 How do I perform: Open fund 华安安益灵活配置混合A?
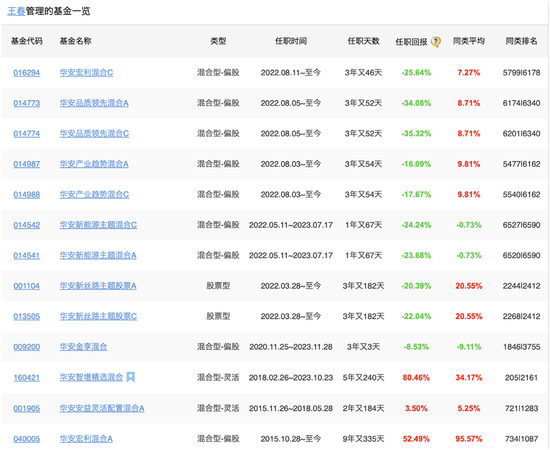tap(102, 409)
